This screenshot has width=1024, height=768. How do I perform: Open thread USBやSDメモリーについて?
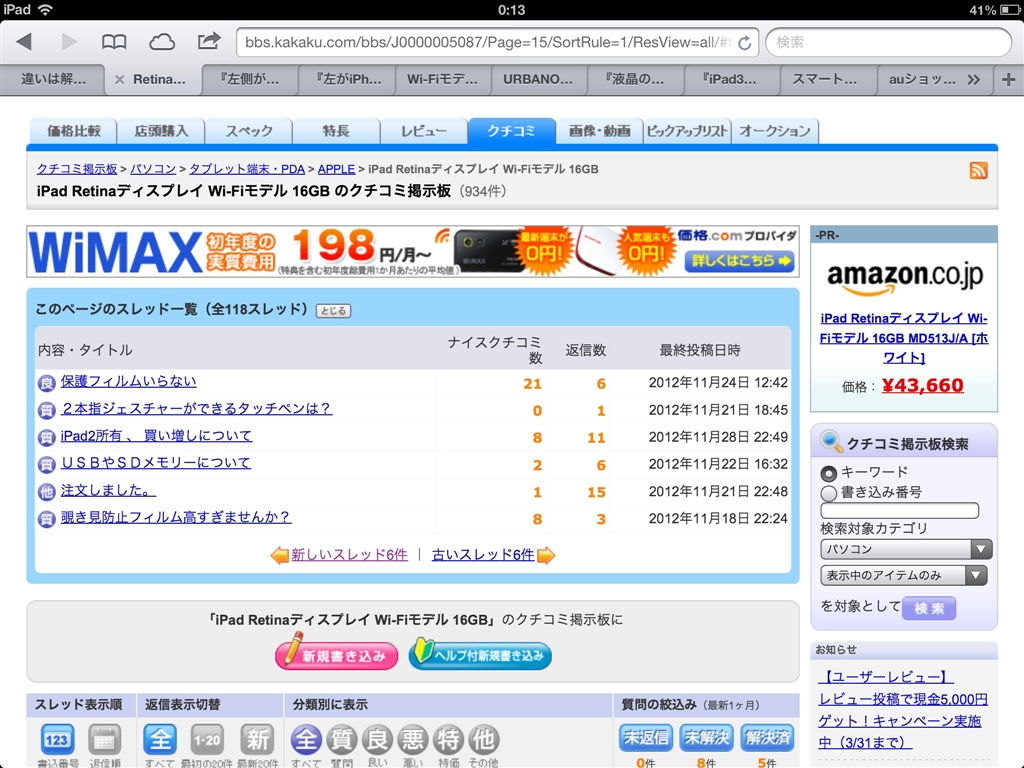click(155, 464)
